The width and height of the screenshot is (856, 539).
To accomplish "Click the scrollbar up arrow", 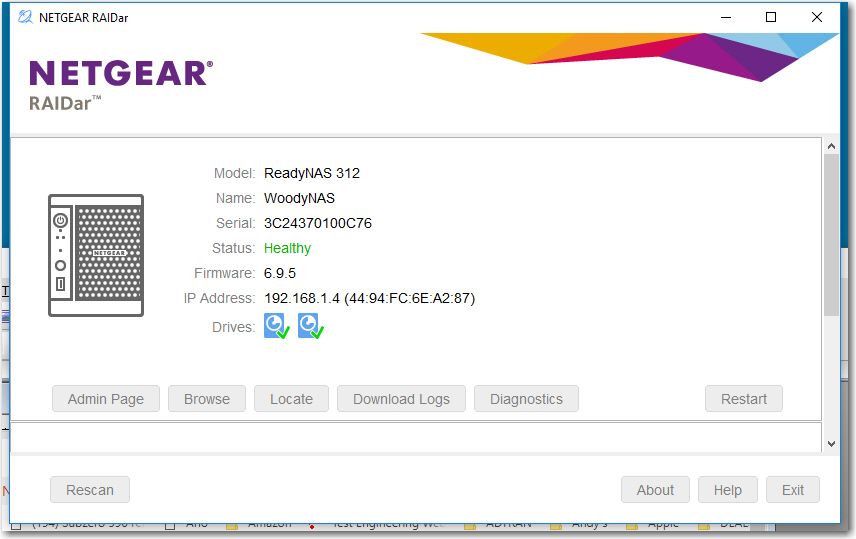I will 831,146.
